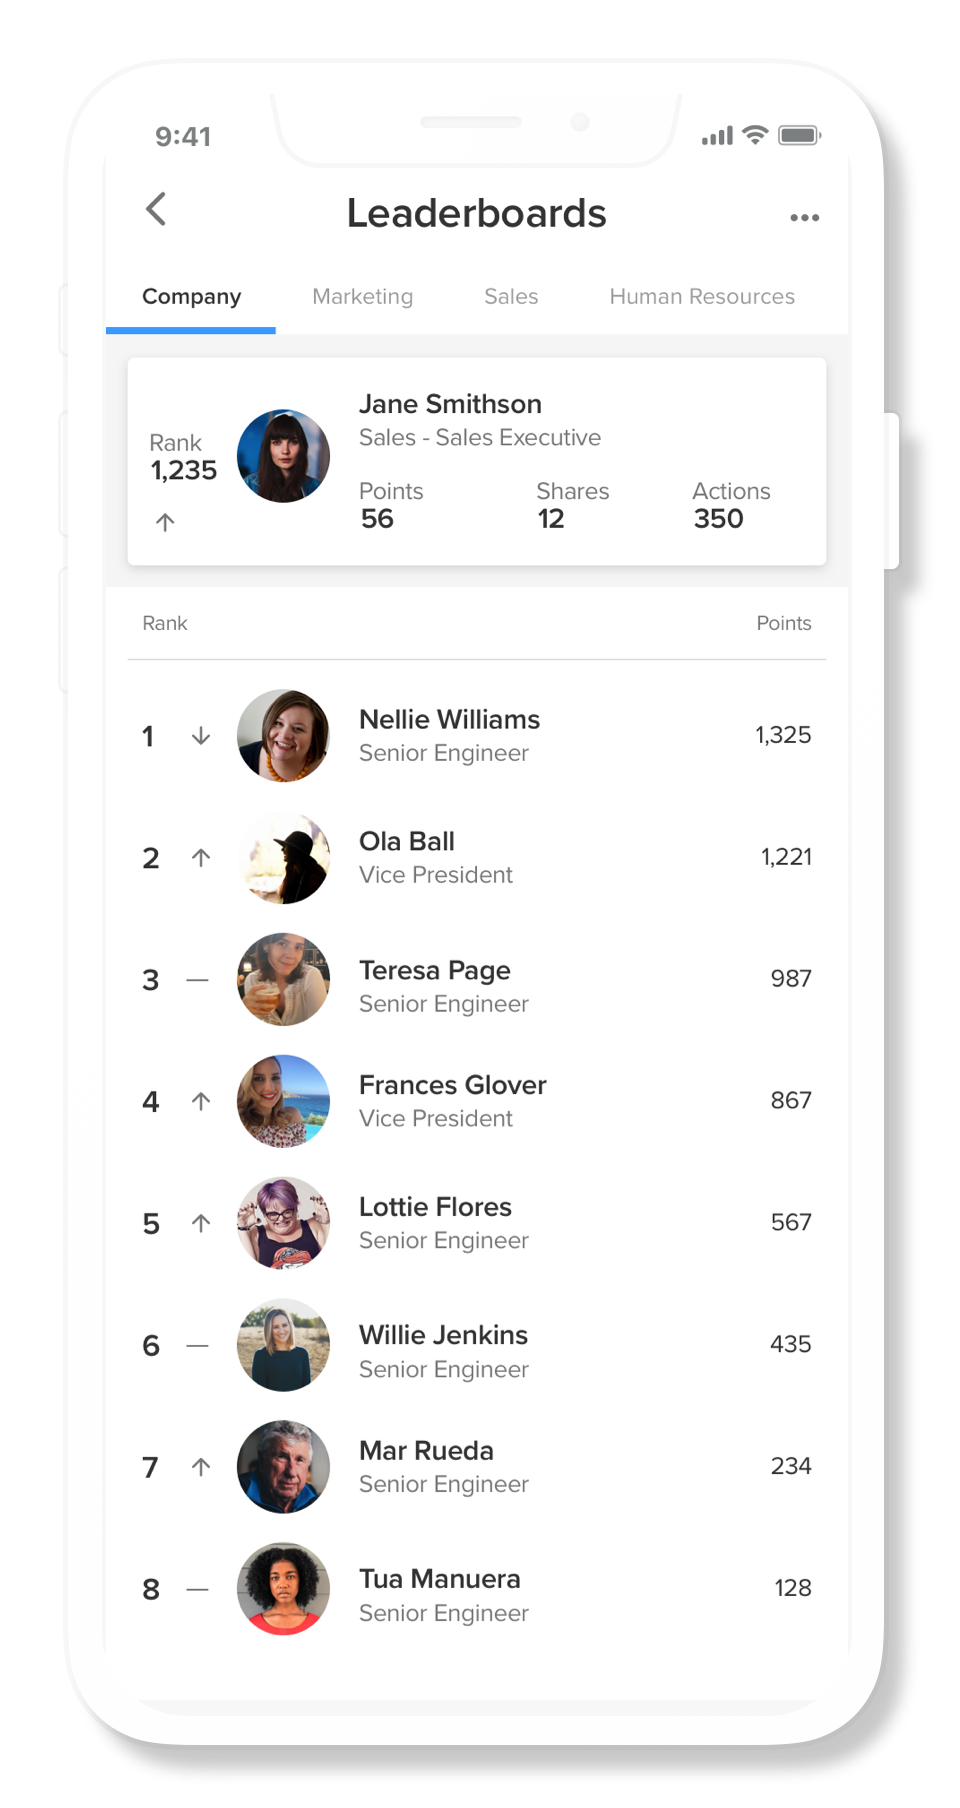Switch to the Marketing tab
This screenshot has height=1808, width=960.
362,297
